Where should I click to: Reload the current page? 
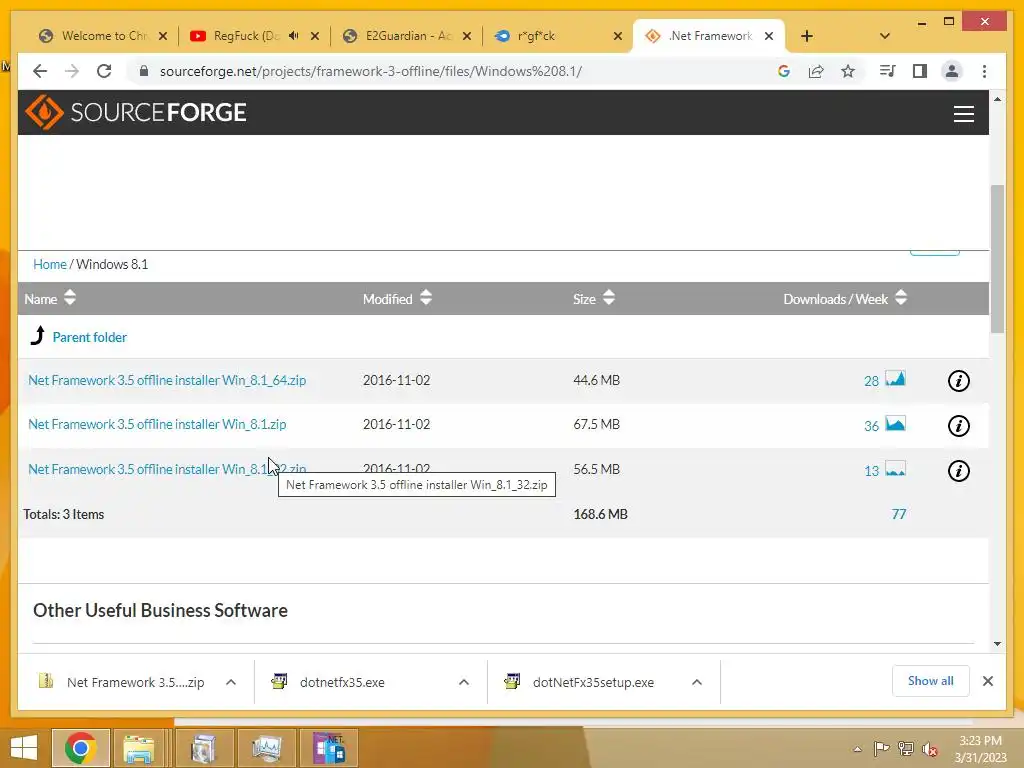pyautogui.click(x=104, y=71)
